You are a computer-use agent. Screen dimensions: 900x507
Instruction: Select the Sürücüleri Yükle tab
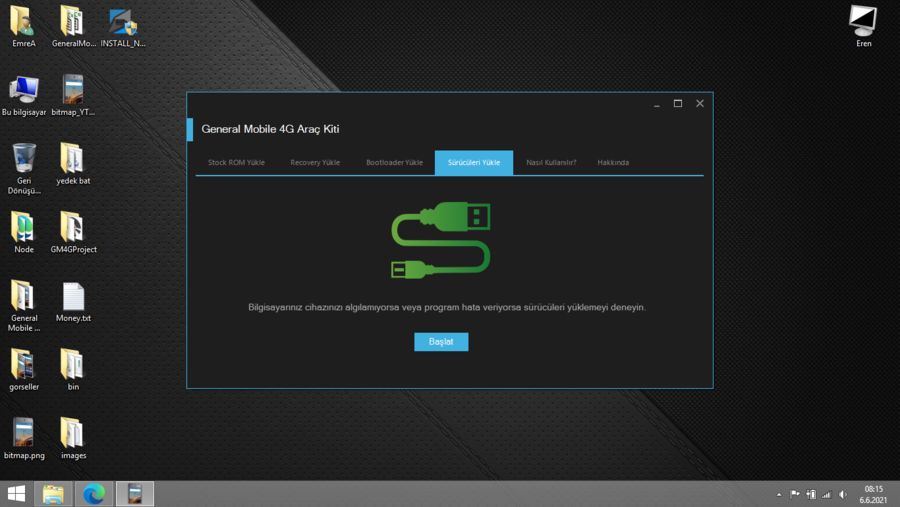coord(474,162)
